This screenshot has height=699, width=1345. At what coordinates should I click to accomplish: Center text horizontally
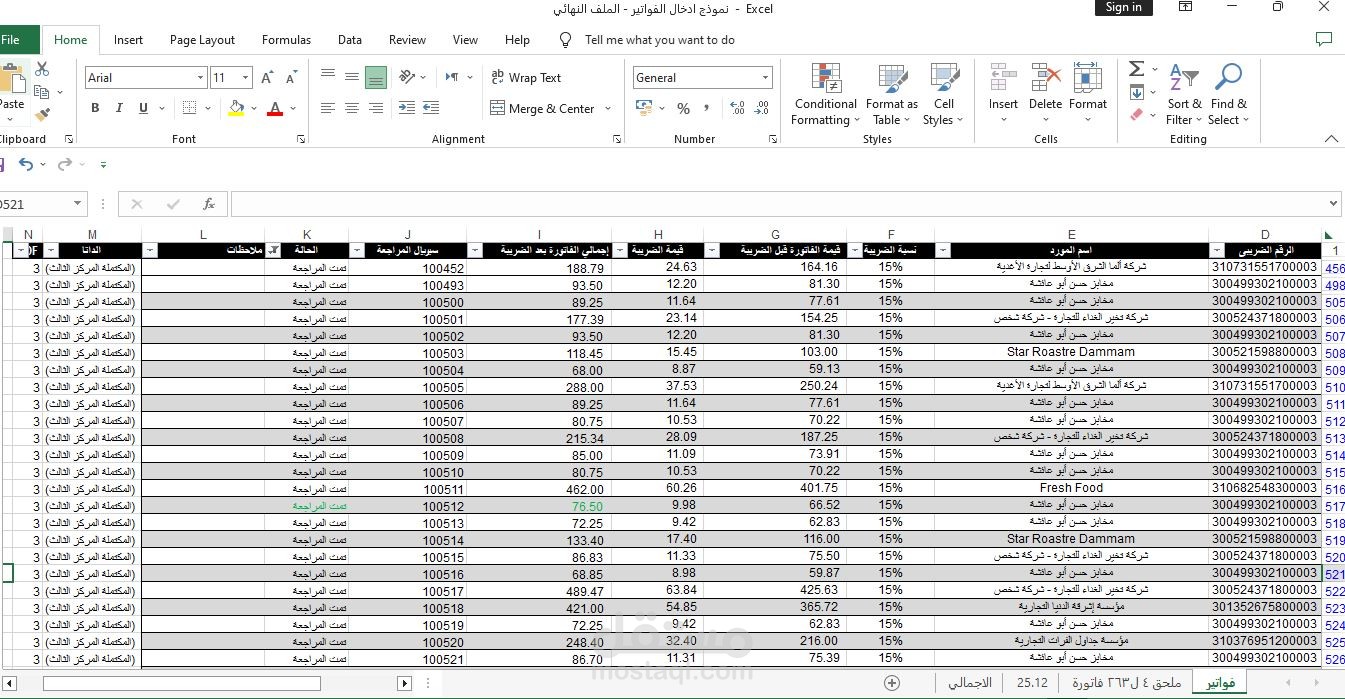pyautogui.click(x=351, y=108)
